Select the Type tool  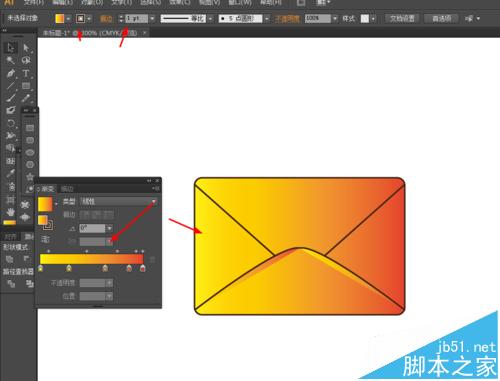(26, 73)
